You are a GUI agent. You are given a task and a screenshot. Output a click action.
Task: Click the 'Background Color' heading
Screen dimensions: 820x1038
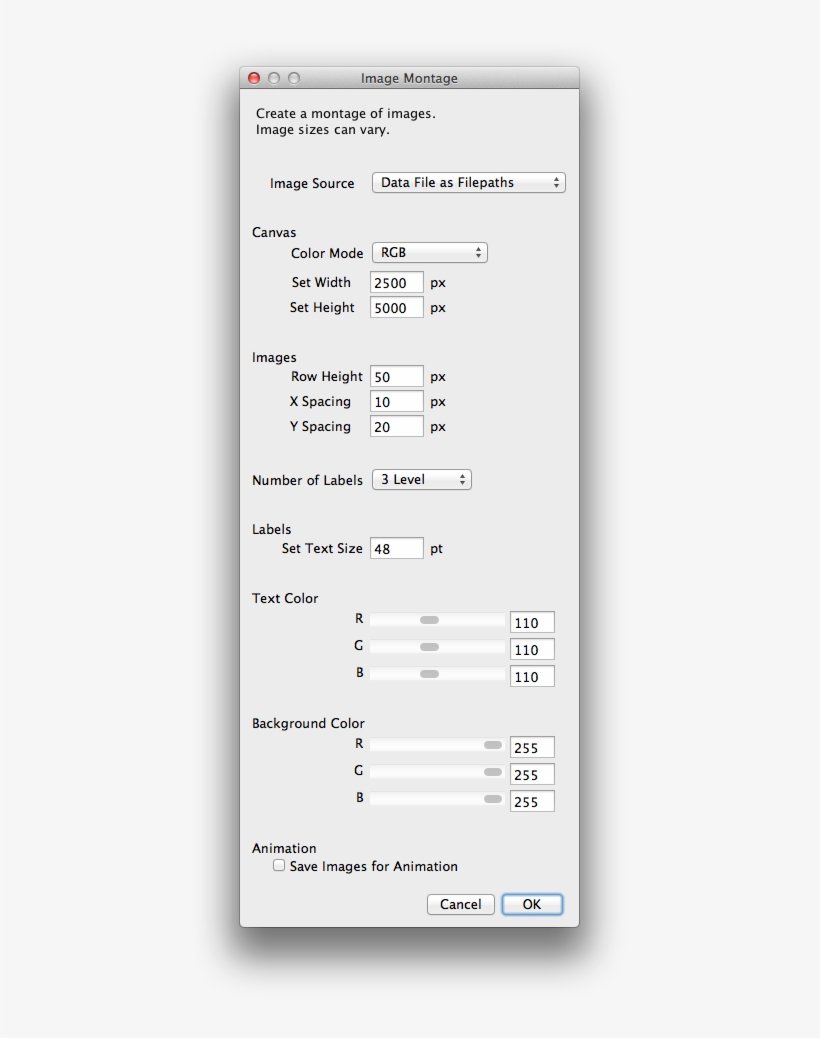point(308,724)
